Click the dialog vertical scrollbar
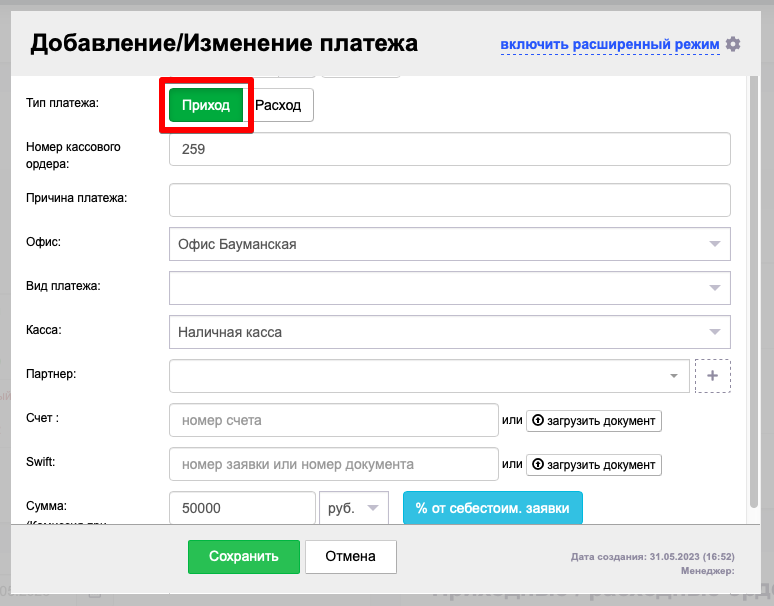This screenshot has width=774, height=606. [x=753, y=292]
